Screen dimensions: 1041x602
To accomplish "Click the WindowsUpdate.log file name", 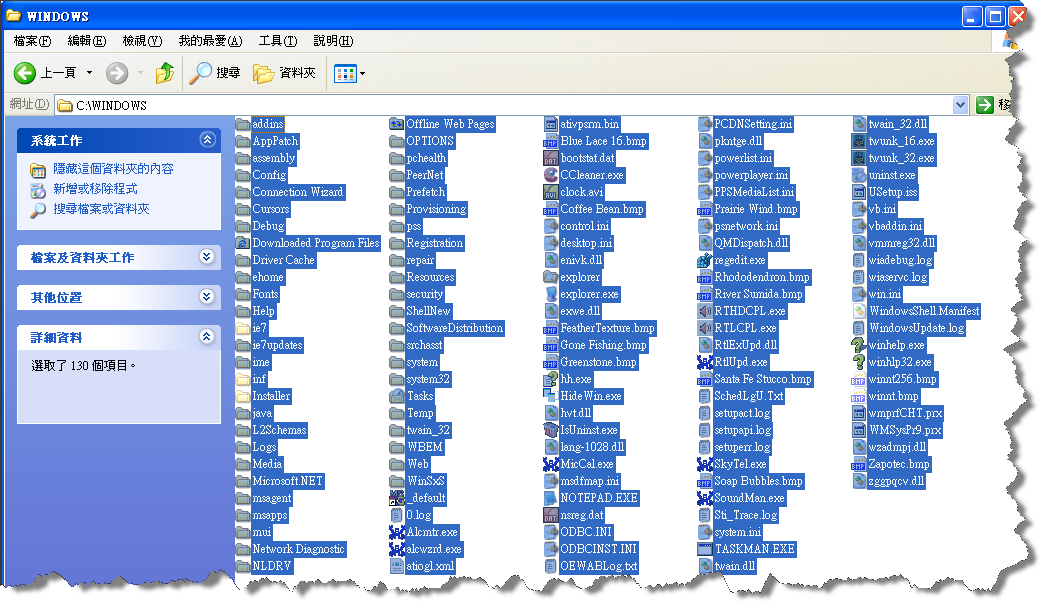I will pyautogui.click(x=917, y=328).
